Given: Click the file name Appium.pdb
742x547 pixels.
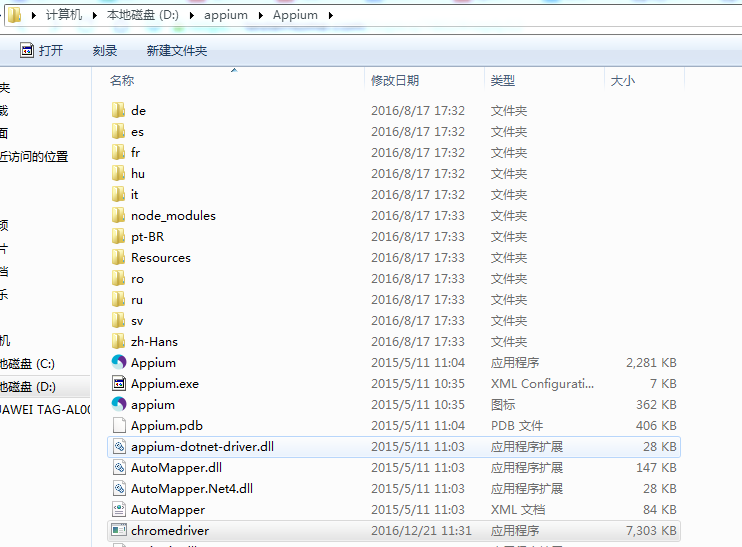Looking at the screenshot, I should pos(167,426).
